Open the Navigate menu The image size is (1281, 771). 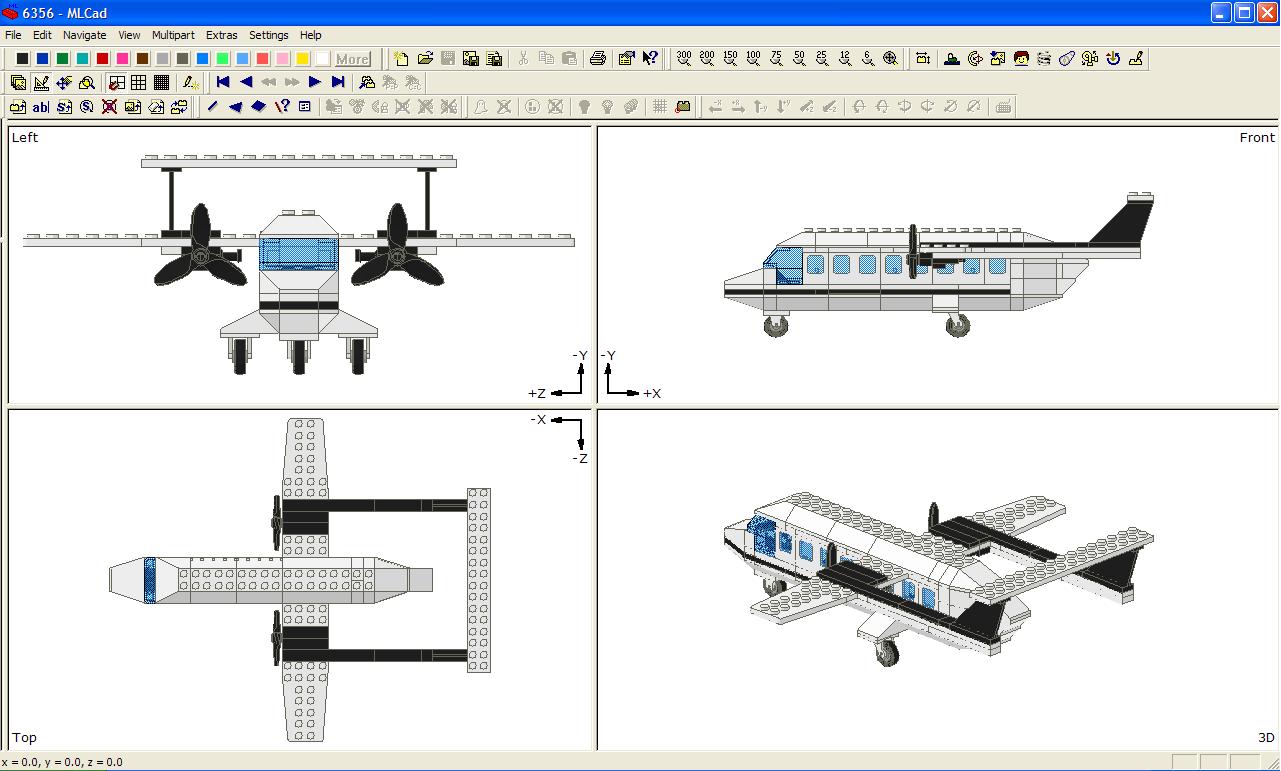point(85,35)
